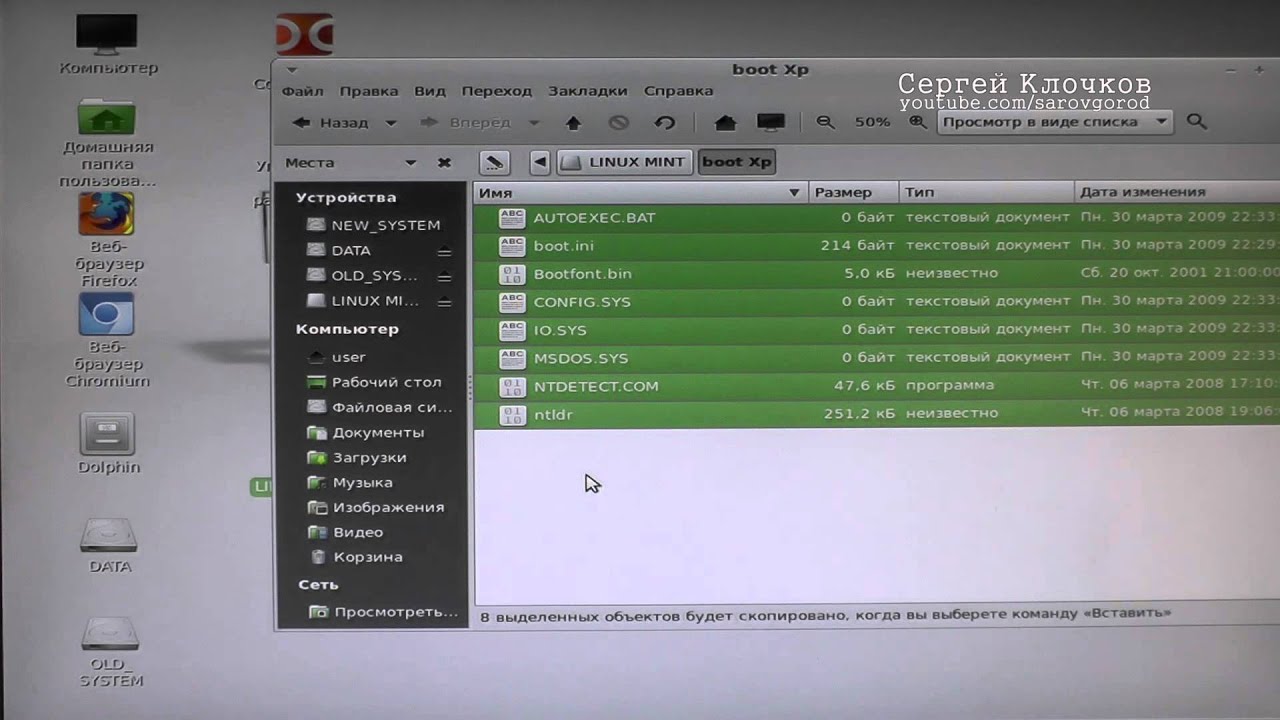Go up to the parent folder arrow
1280x720 pixels.
[573, 123]
